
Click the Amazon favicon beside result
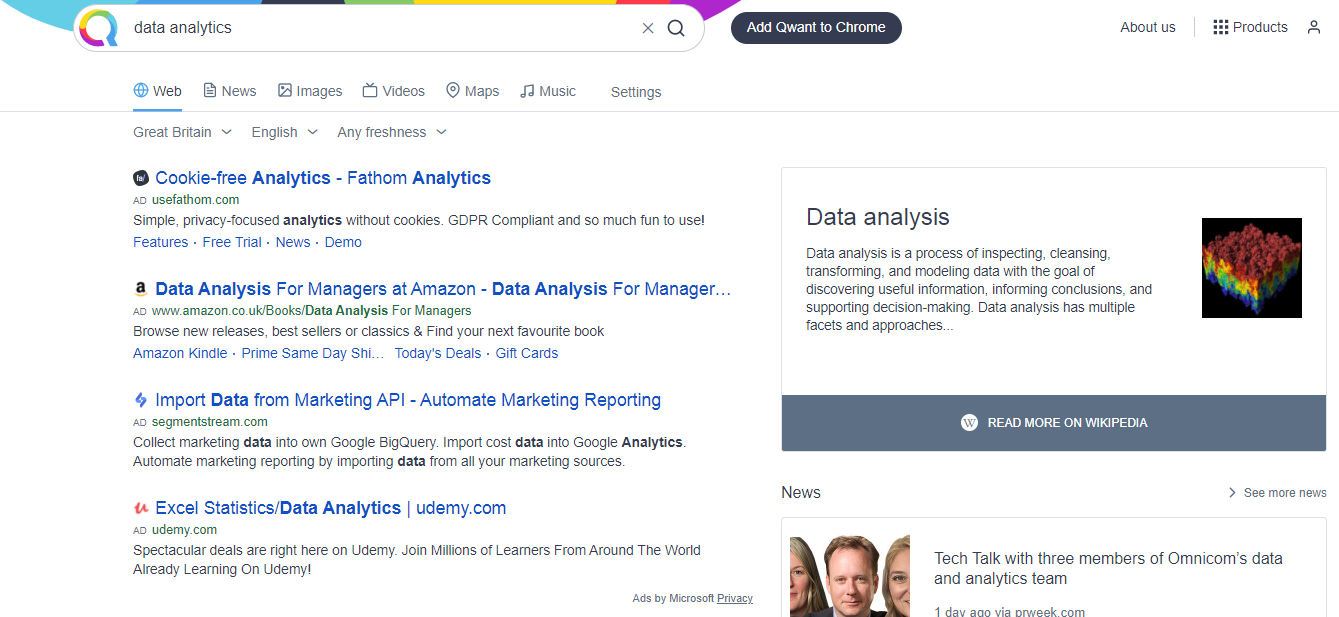pyautogui.click(x=141, y=289)
